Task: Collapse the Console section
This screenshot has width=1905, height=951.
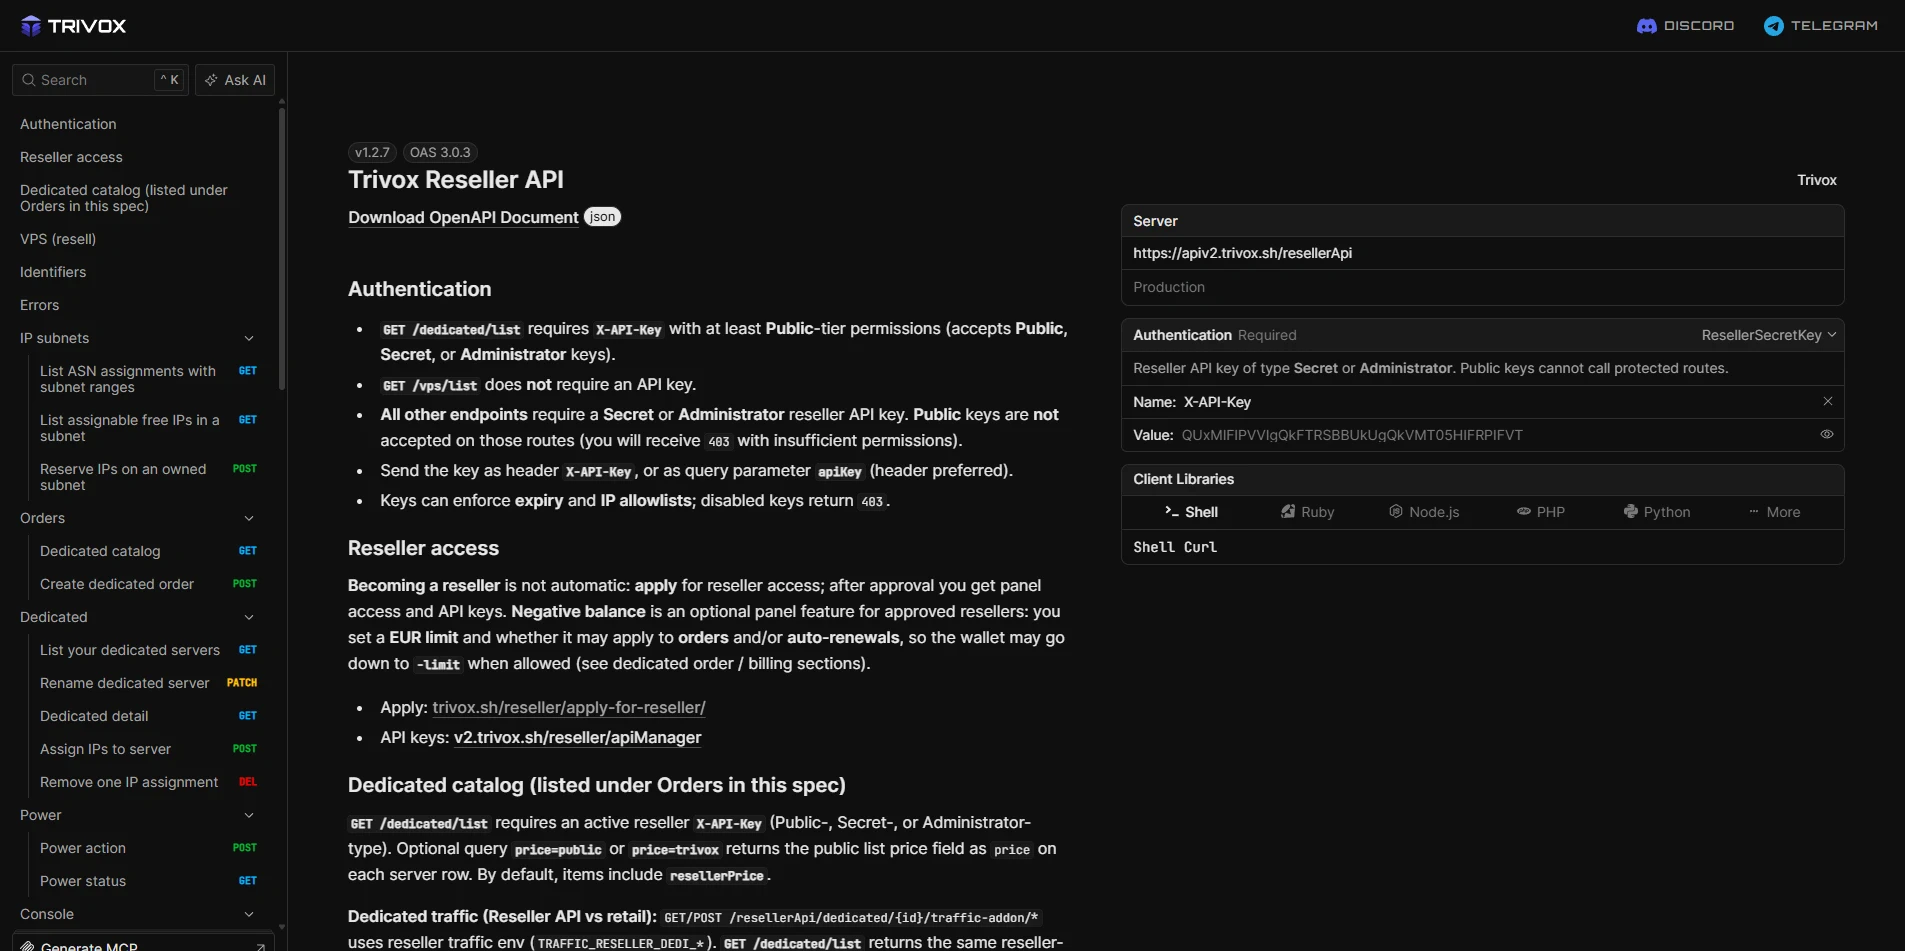Action: (249, 914)
